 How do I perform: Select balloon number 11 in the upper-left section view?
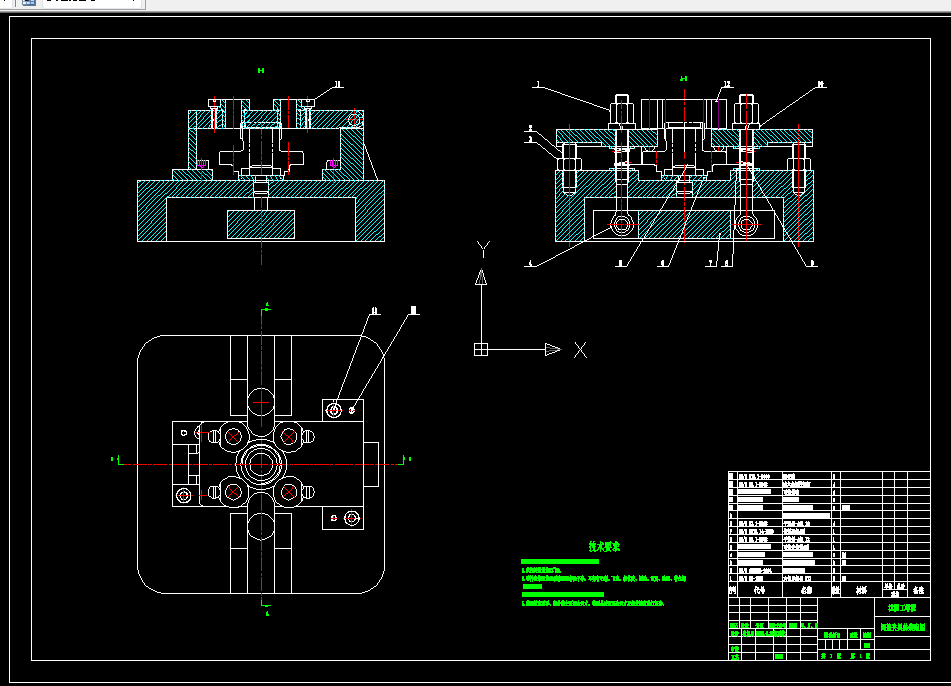click(338, 85)
